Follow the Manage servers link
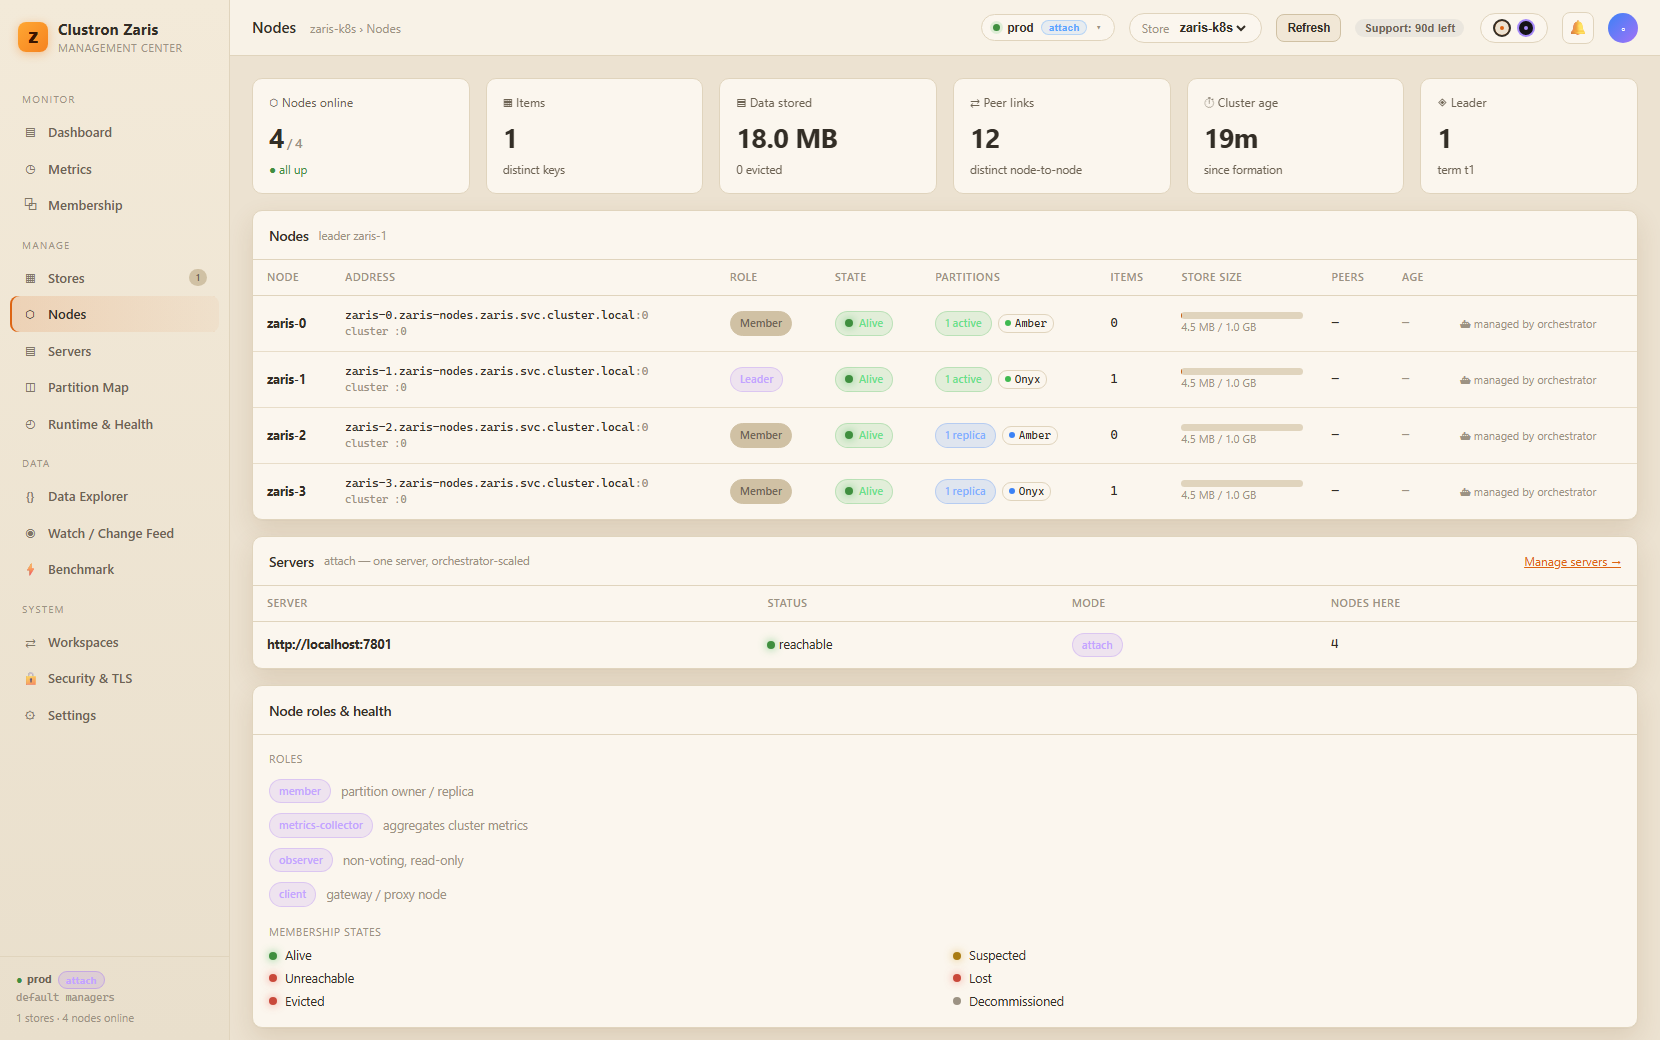 tap(1572, 562)
